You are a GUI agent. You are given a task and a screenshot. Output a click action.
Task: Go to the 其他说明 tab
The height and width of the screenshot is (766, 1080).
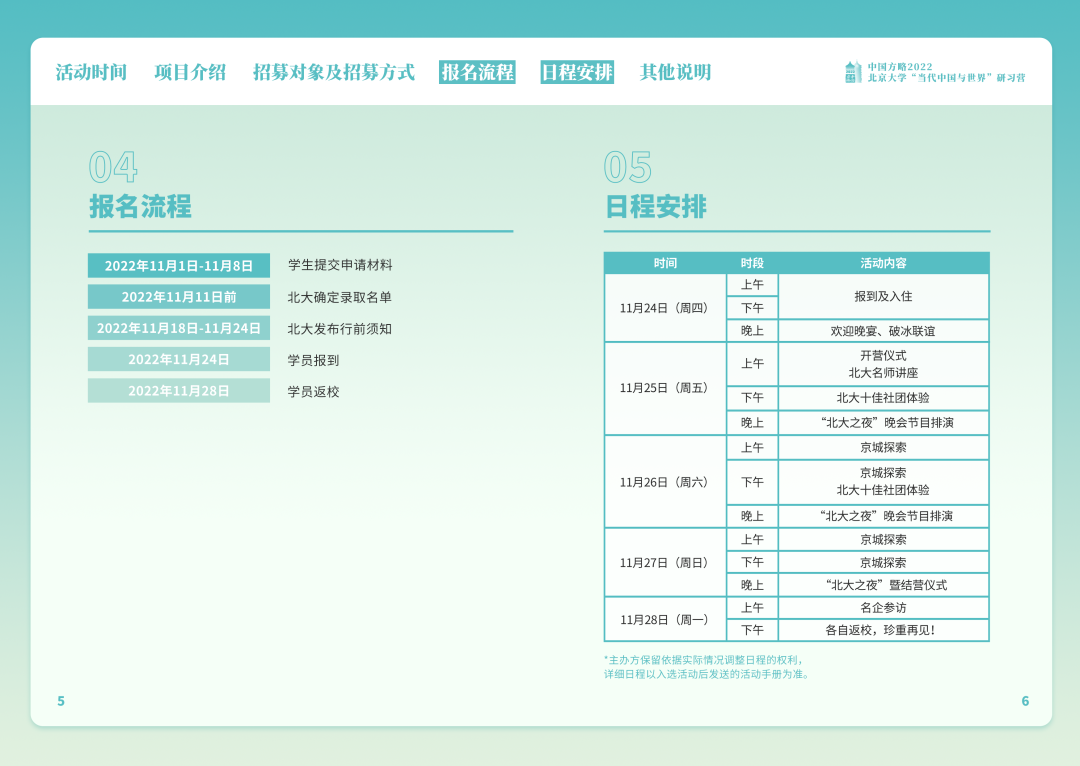[675, 72]
